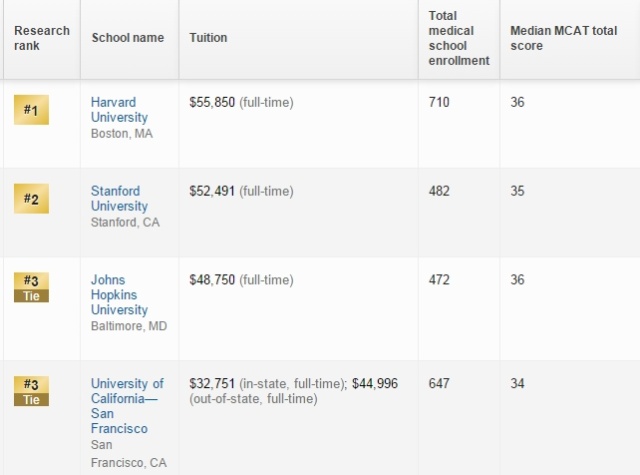Click the gold #2 rank badge
The width and height of the screenshot is (640, 475).
click(30, 198)
